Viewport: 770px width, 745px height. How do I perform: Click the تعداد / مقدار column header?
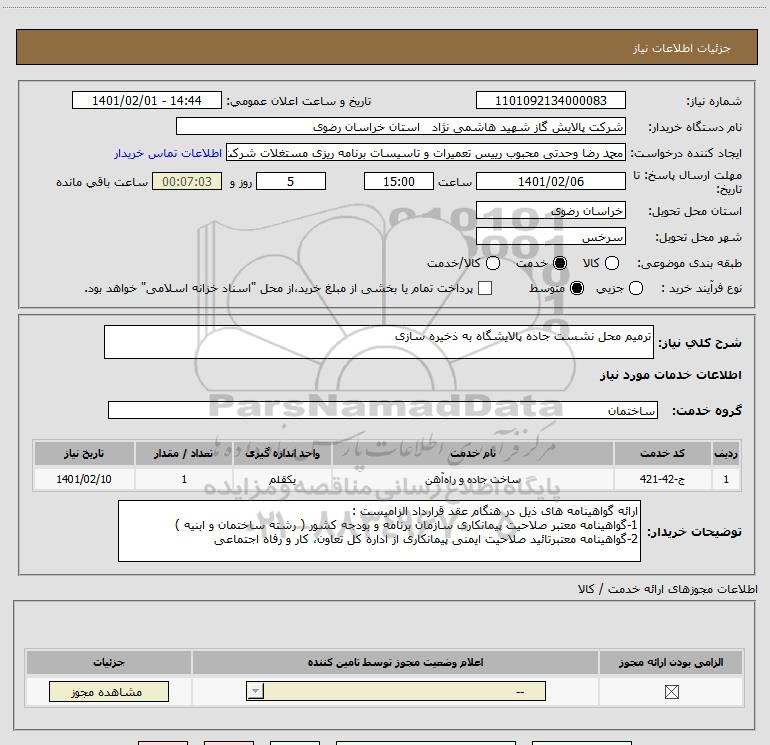[184, 453]
